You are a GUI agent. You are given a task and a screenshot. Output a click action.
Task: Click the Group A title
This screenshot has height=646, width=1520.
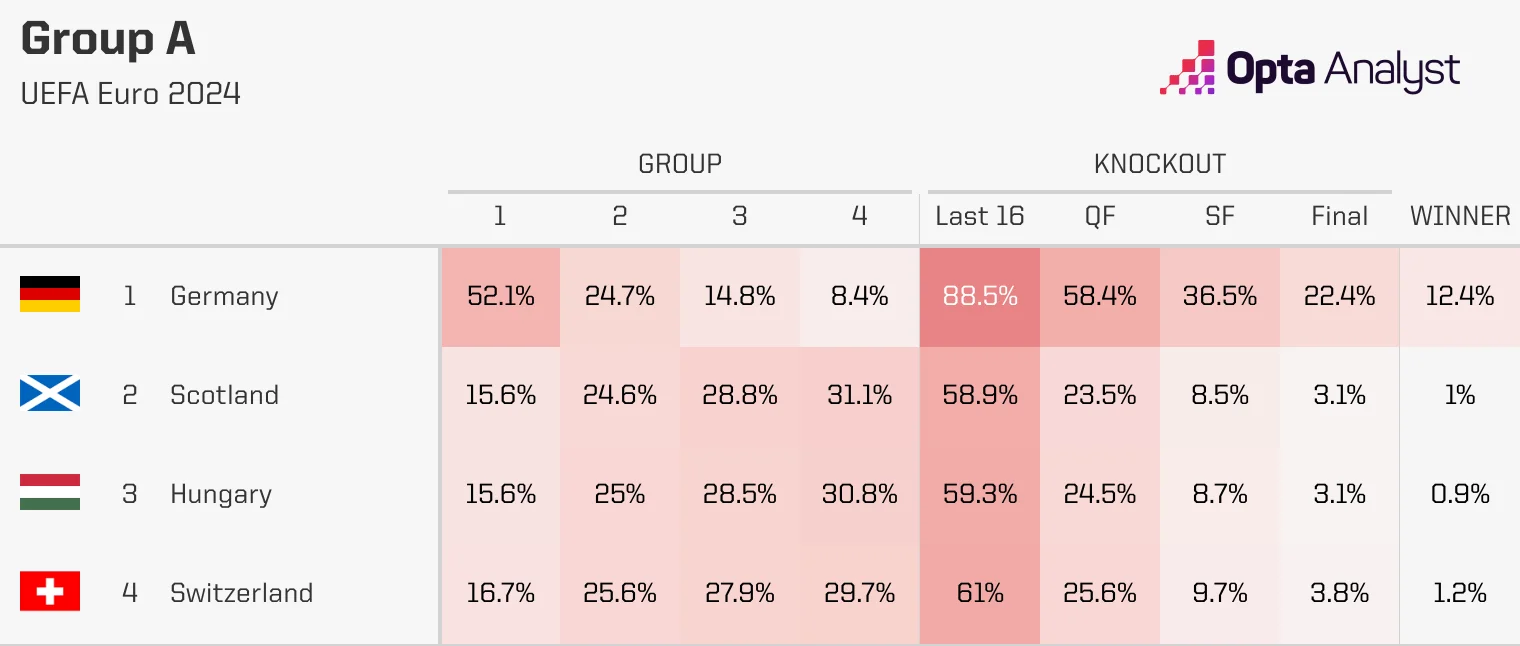[108, 40]
